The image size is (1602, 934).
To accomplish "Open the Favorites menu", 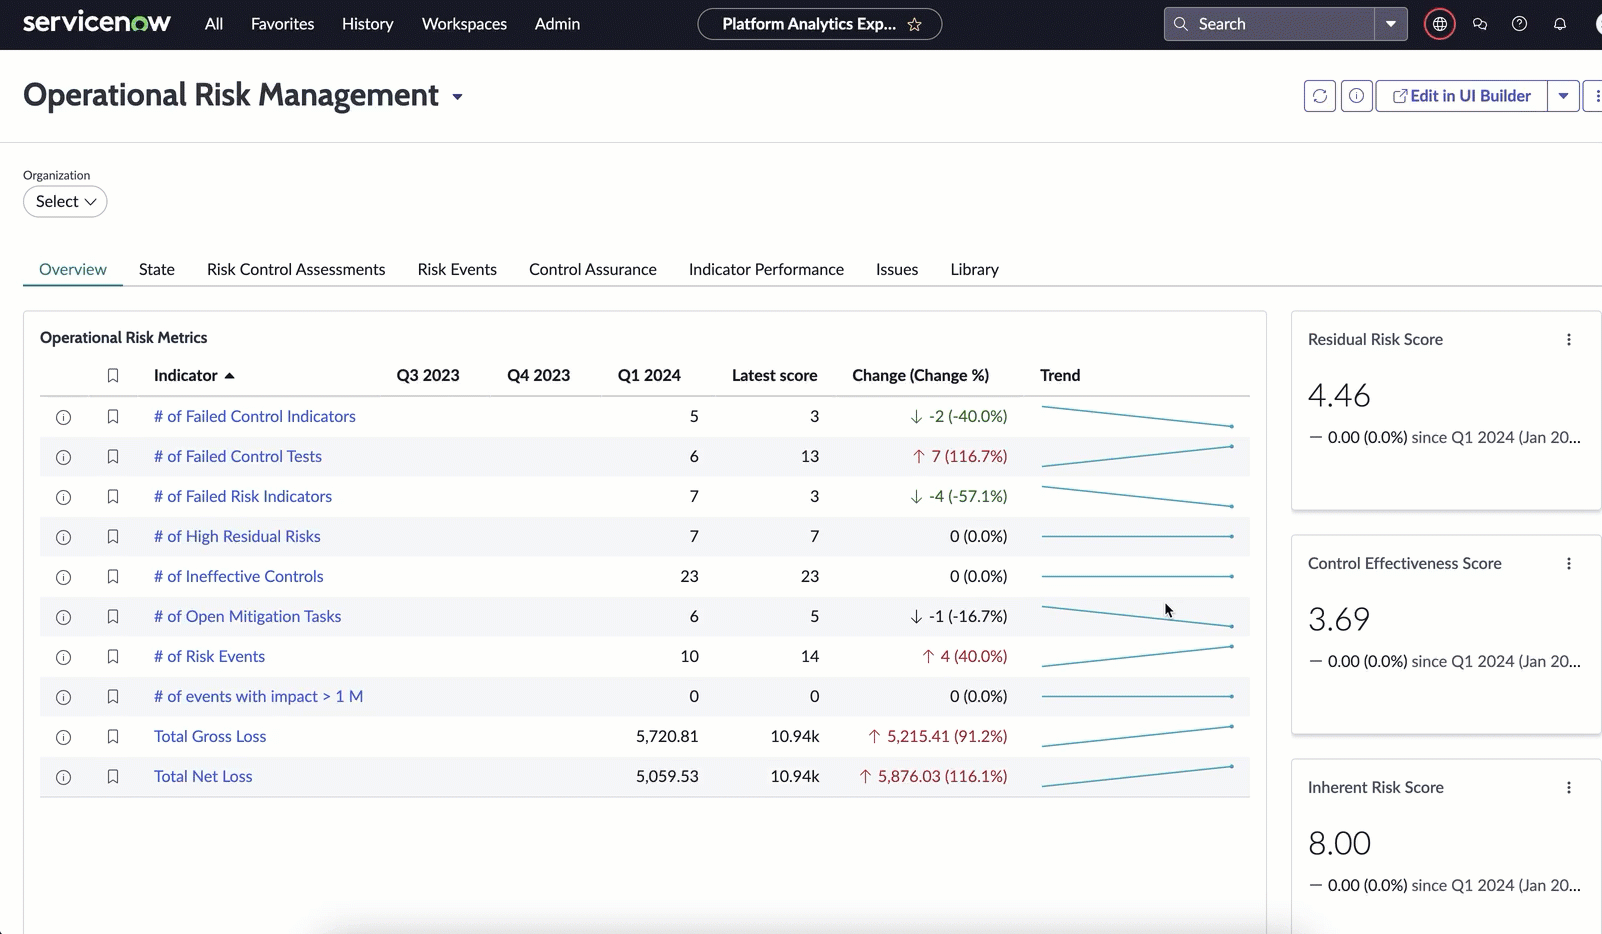I will 282,24.
